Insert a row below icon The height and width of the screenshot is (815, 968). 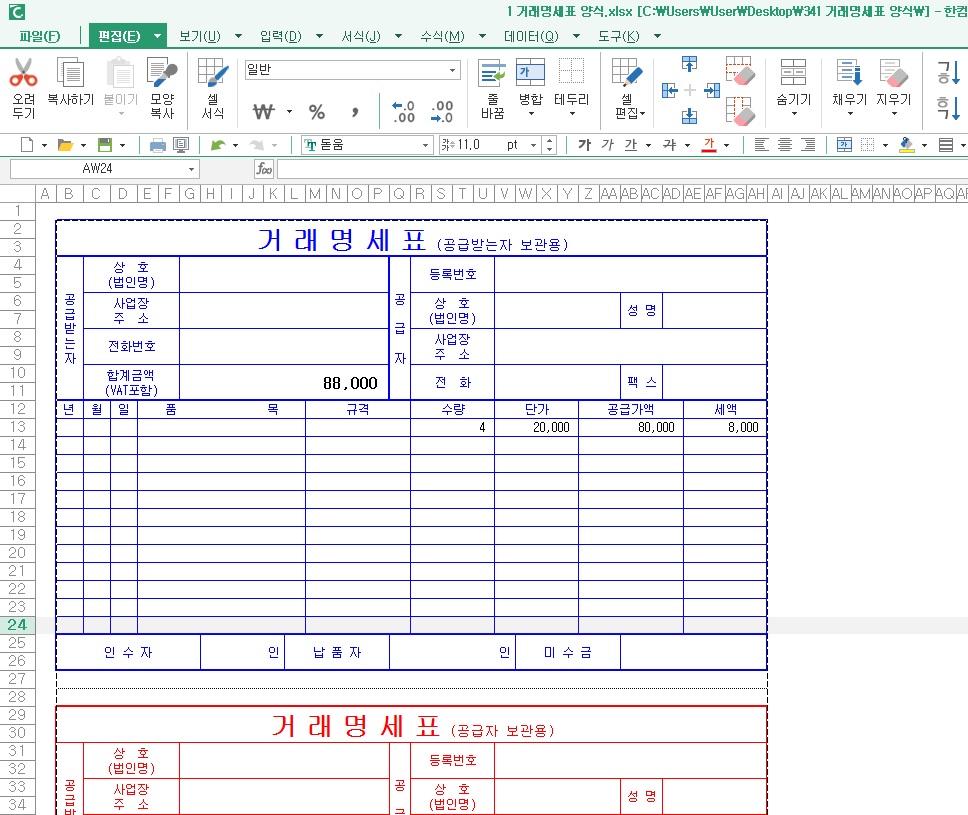[x=690, y=115]
